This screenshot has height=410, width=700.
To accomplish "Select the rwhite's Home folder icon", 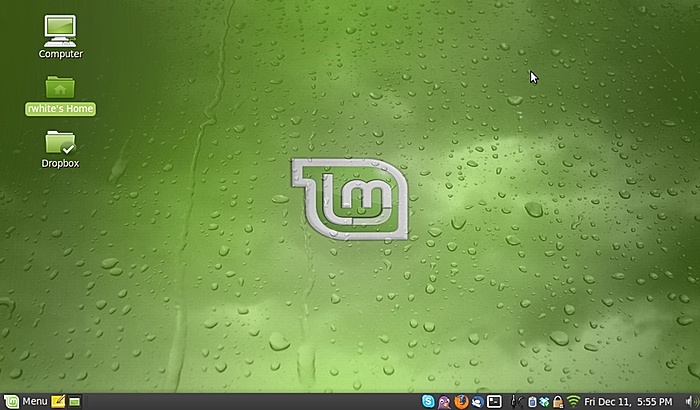I will click(60, 87).
